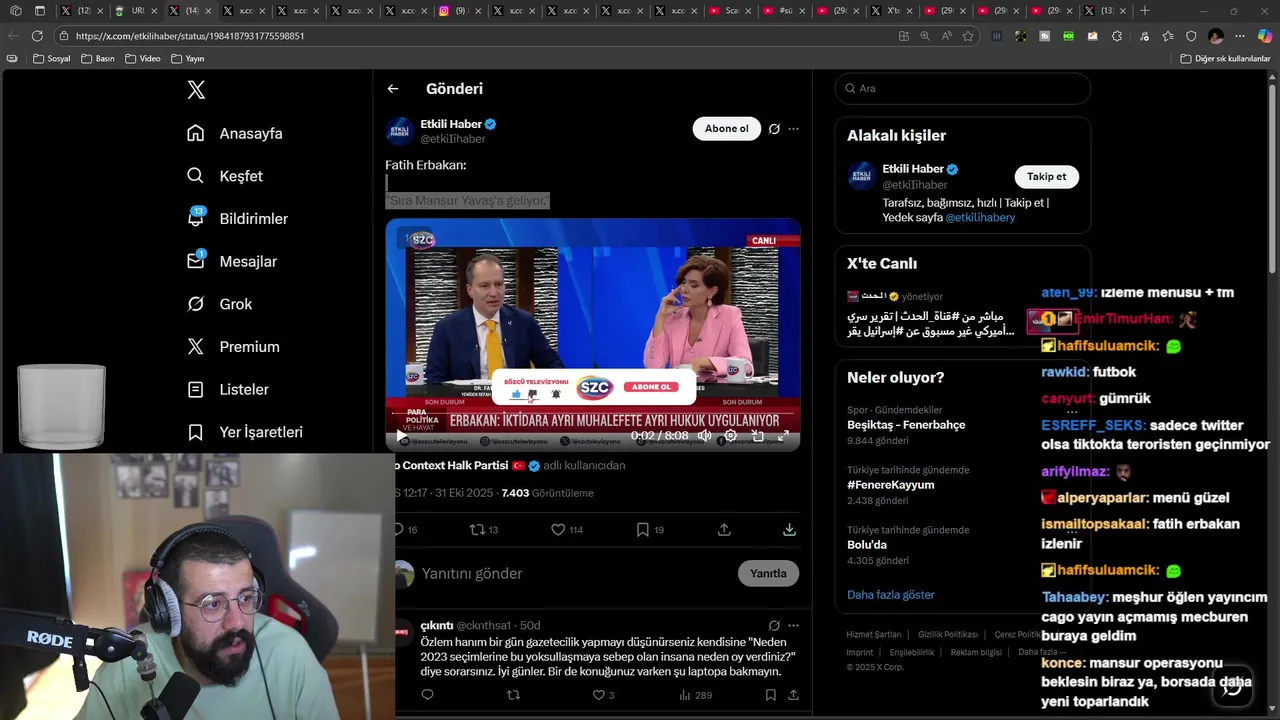Enter video fullscreen mode

(x=784, y=436)
